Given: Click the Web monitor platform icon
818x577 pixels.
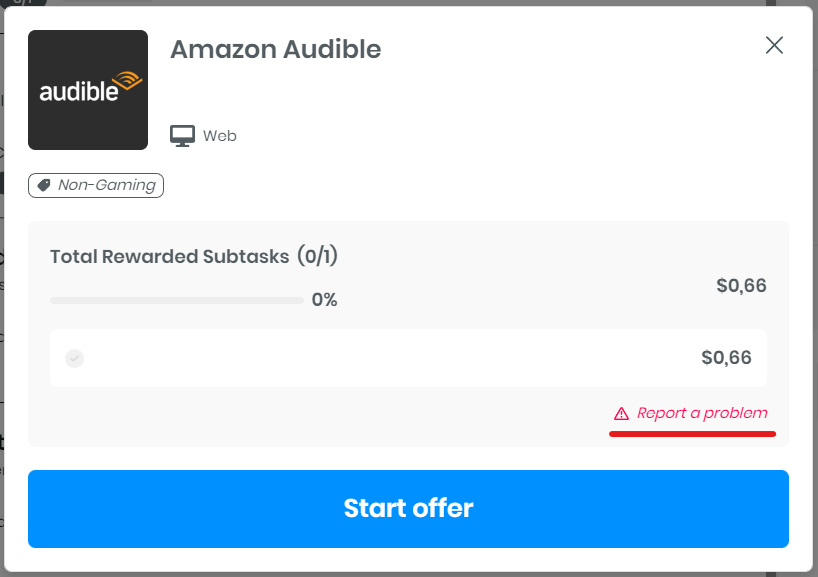Looking at the screenshot, I should (x=182, y=136).
